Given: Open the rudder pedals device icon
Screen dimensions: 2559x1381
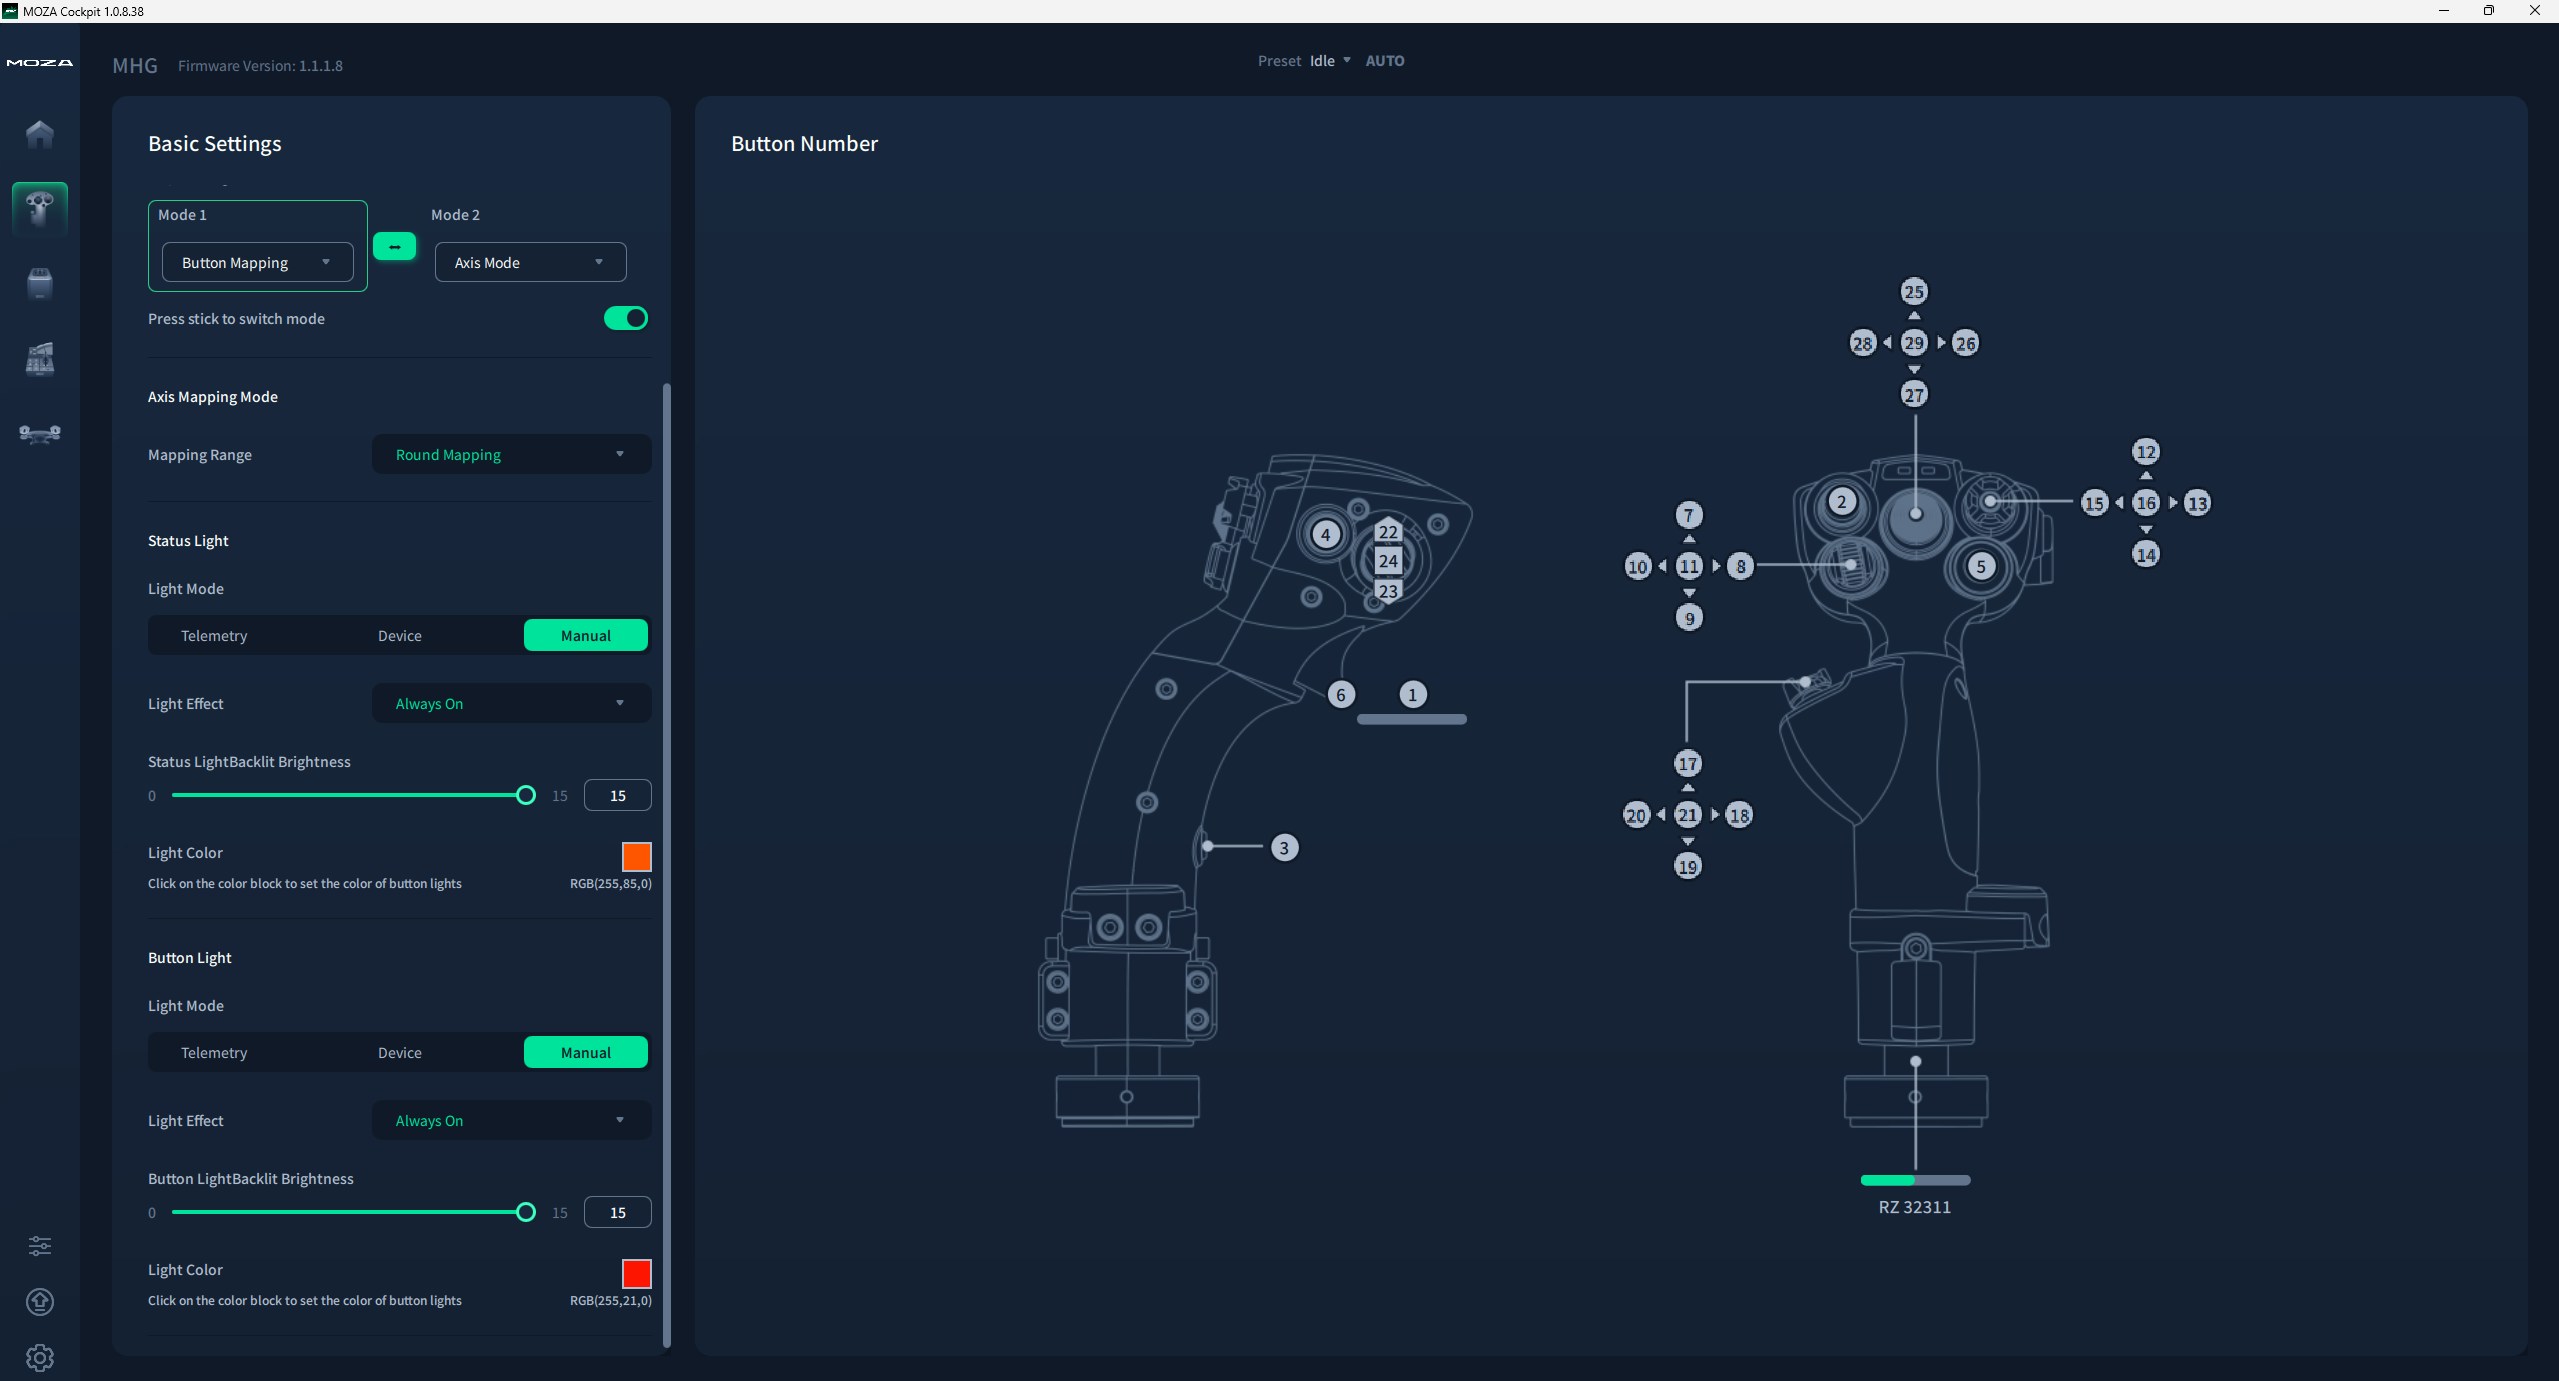Looking at the screenshot, I should pos(40,433).
